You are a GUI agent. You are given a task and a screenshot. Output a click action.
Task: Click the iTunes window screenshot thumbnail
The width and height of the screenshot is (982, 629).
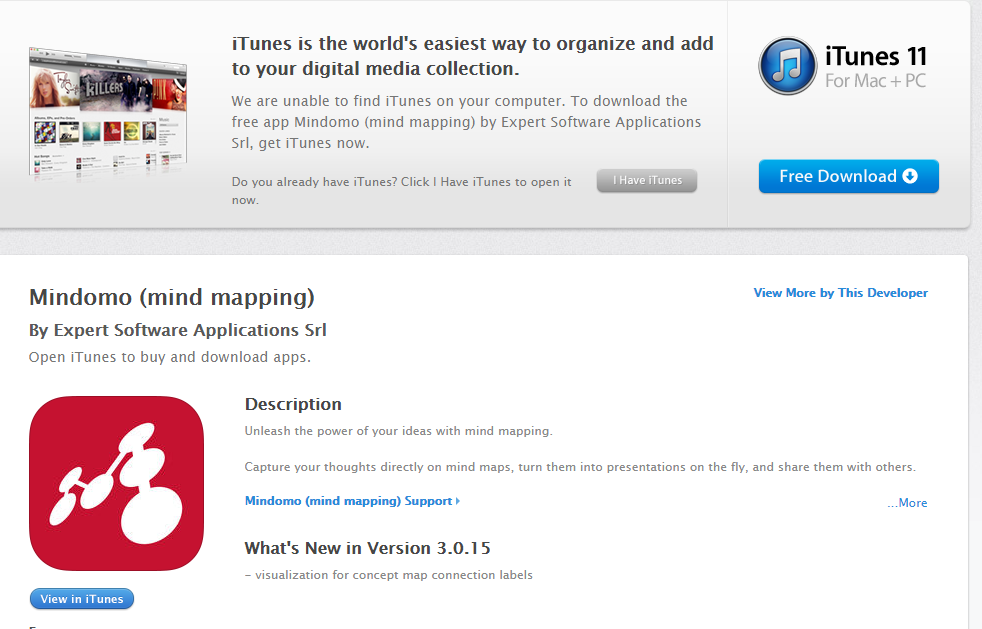point(108,113)
